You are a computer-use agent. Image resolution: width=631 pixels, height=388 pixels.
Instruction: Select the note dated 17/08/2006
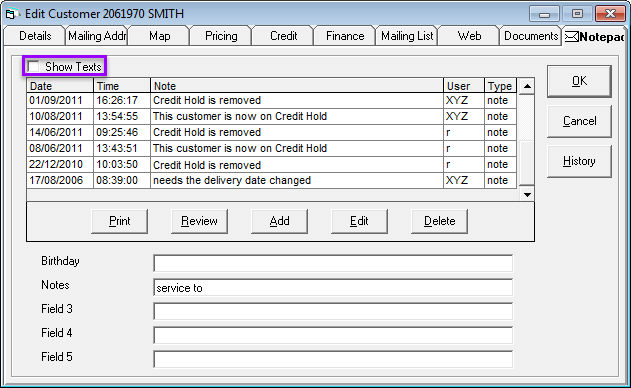click(x=272, y=180)
